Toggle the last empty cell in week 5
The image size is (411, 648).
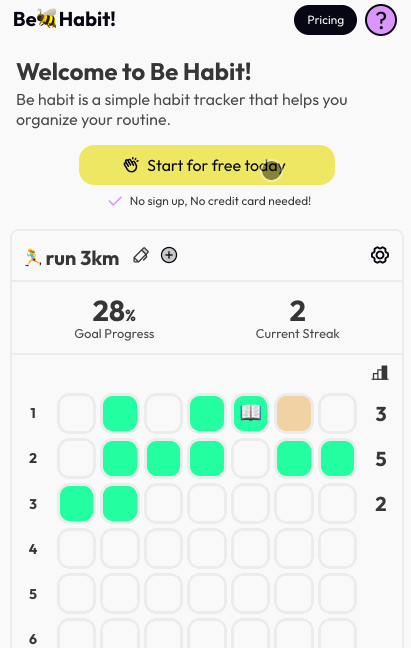pyautogui.click(x=337, y=593)
